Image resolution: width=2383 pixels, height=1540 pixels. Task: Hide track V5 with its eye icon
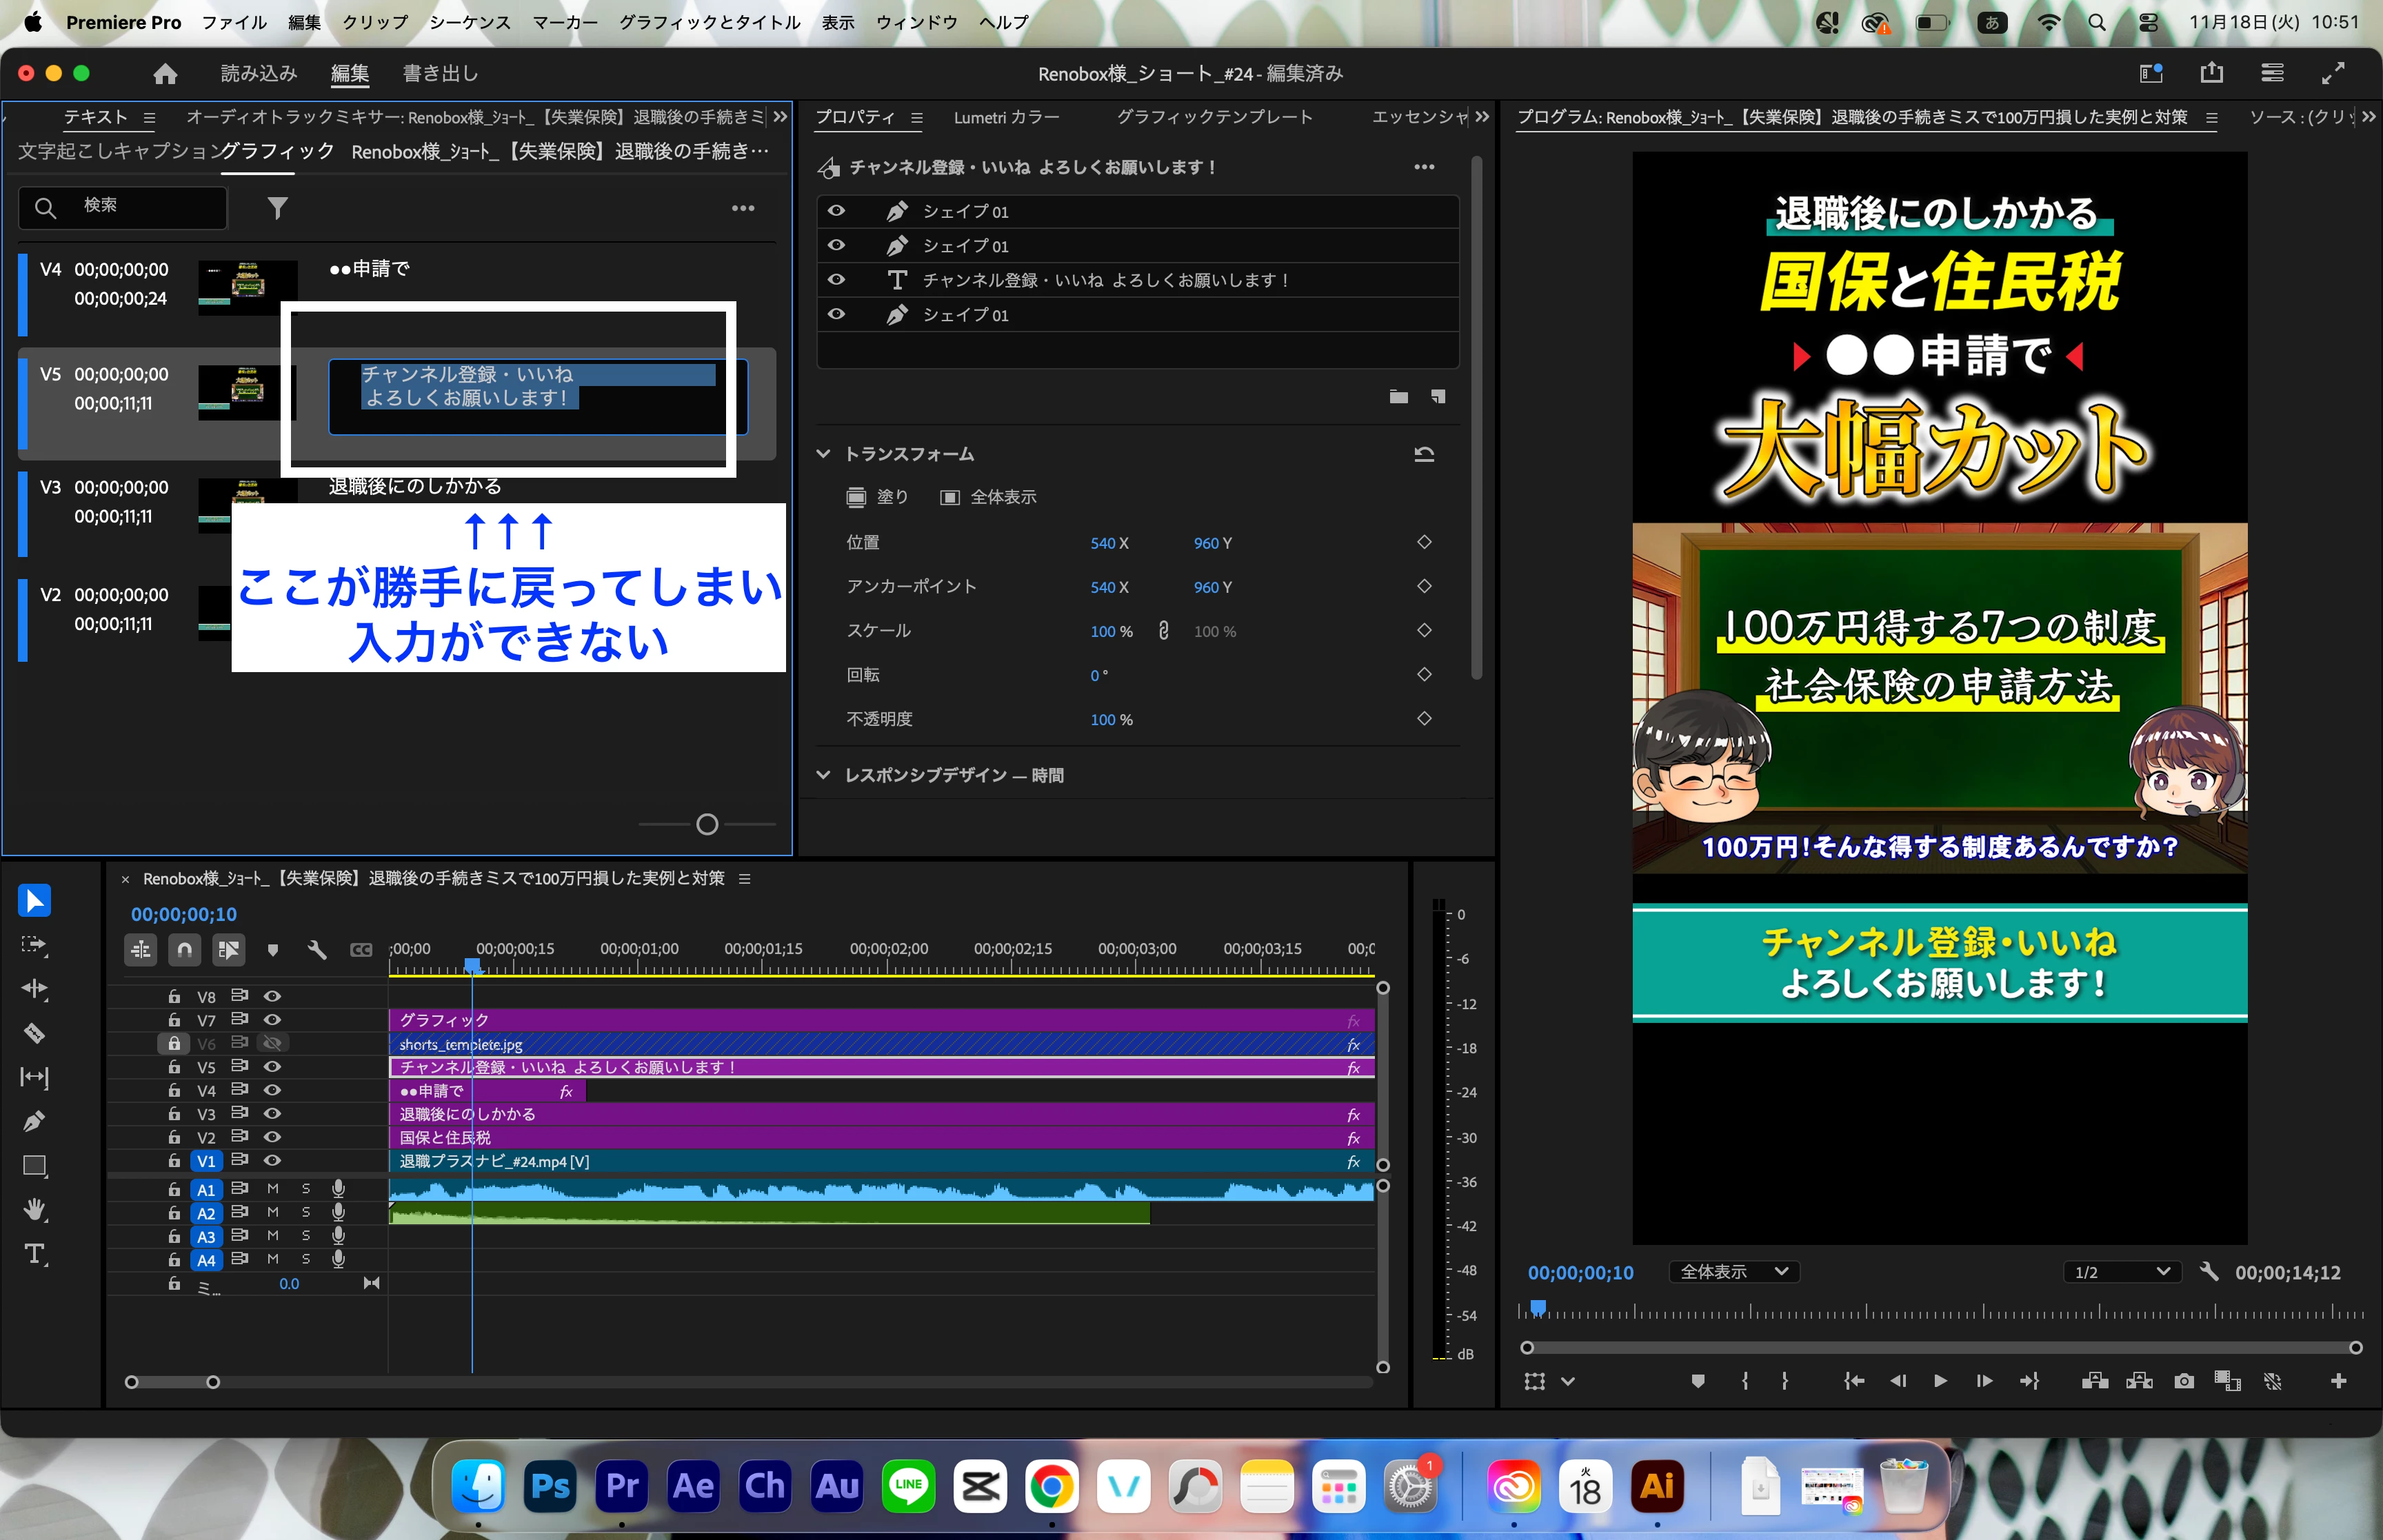pos(272,1067)
